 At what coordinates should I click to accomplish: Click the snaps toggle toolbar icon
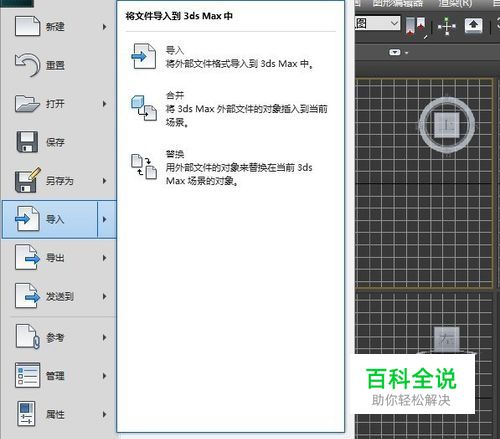pos(416,26)
